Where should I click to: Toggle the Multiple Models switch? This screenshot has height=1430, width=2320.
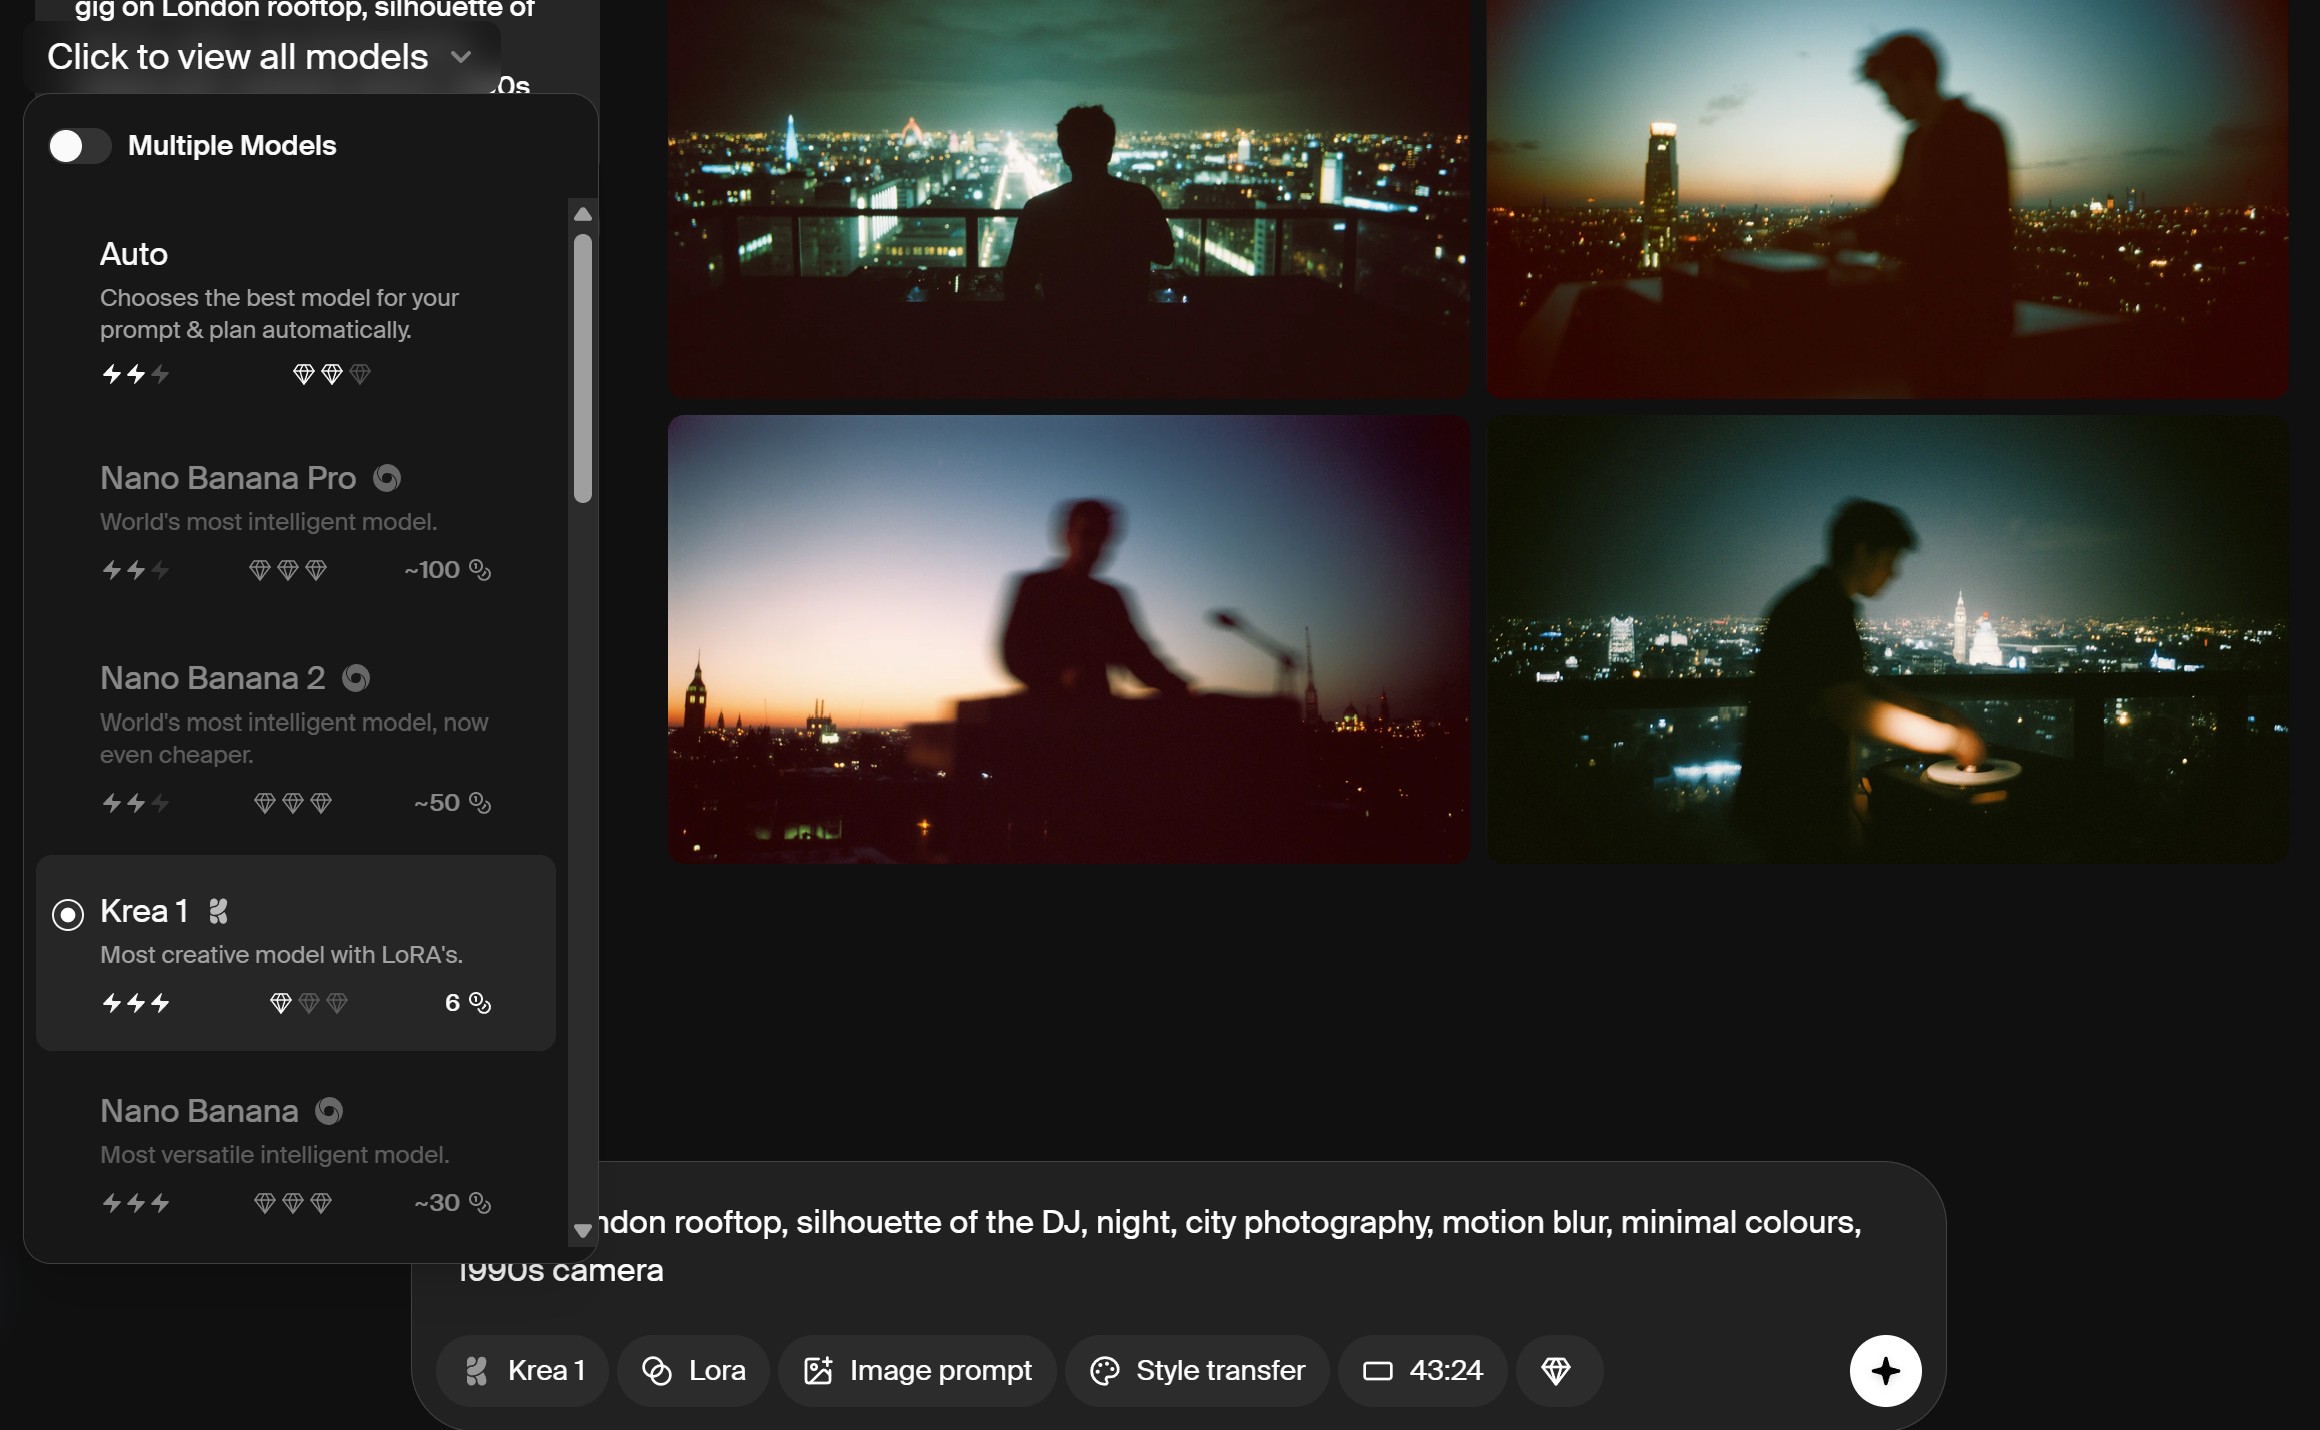coord(79,146)
